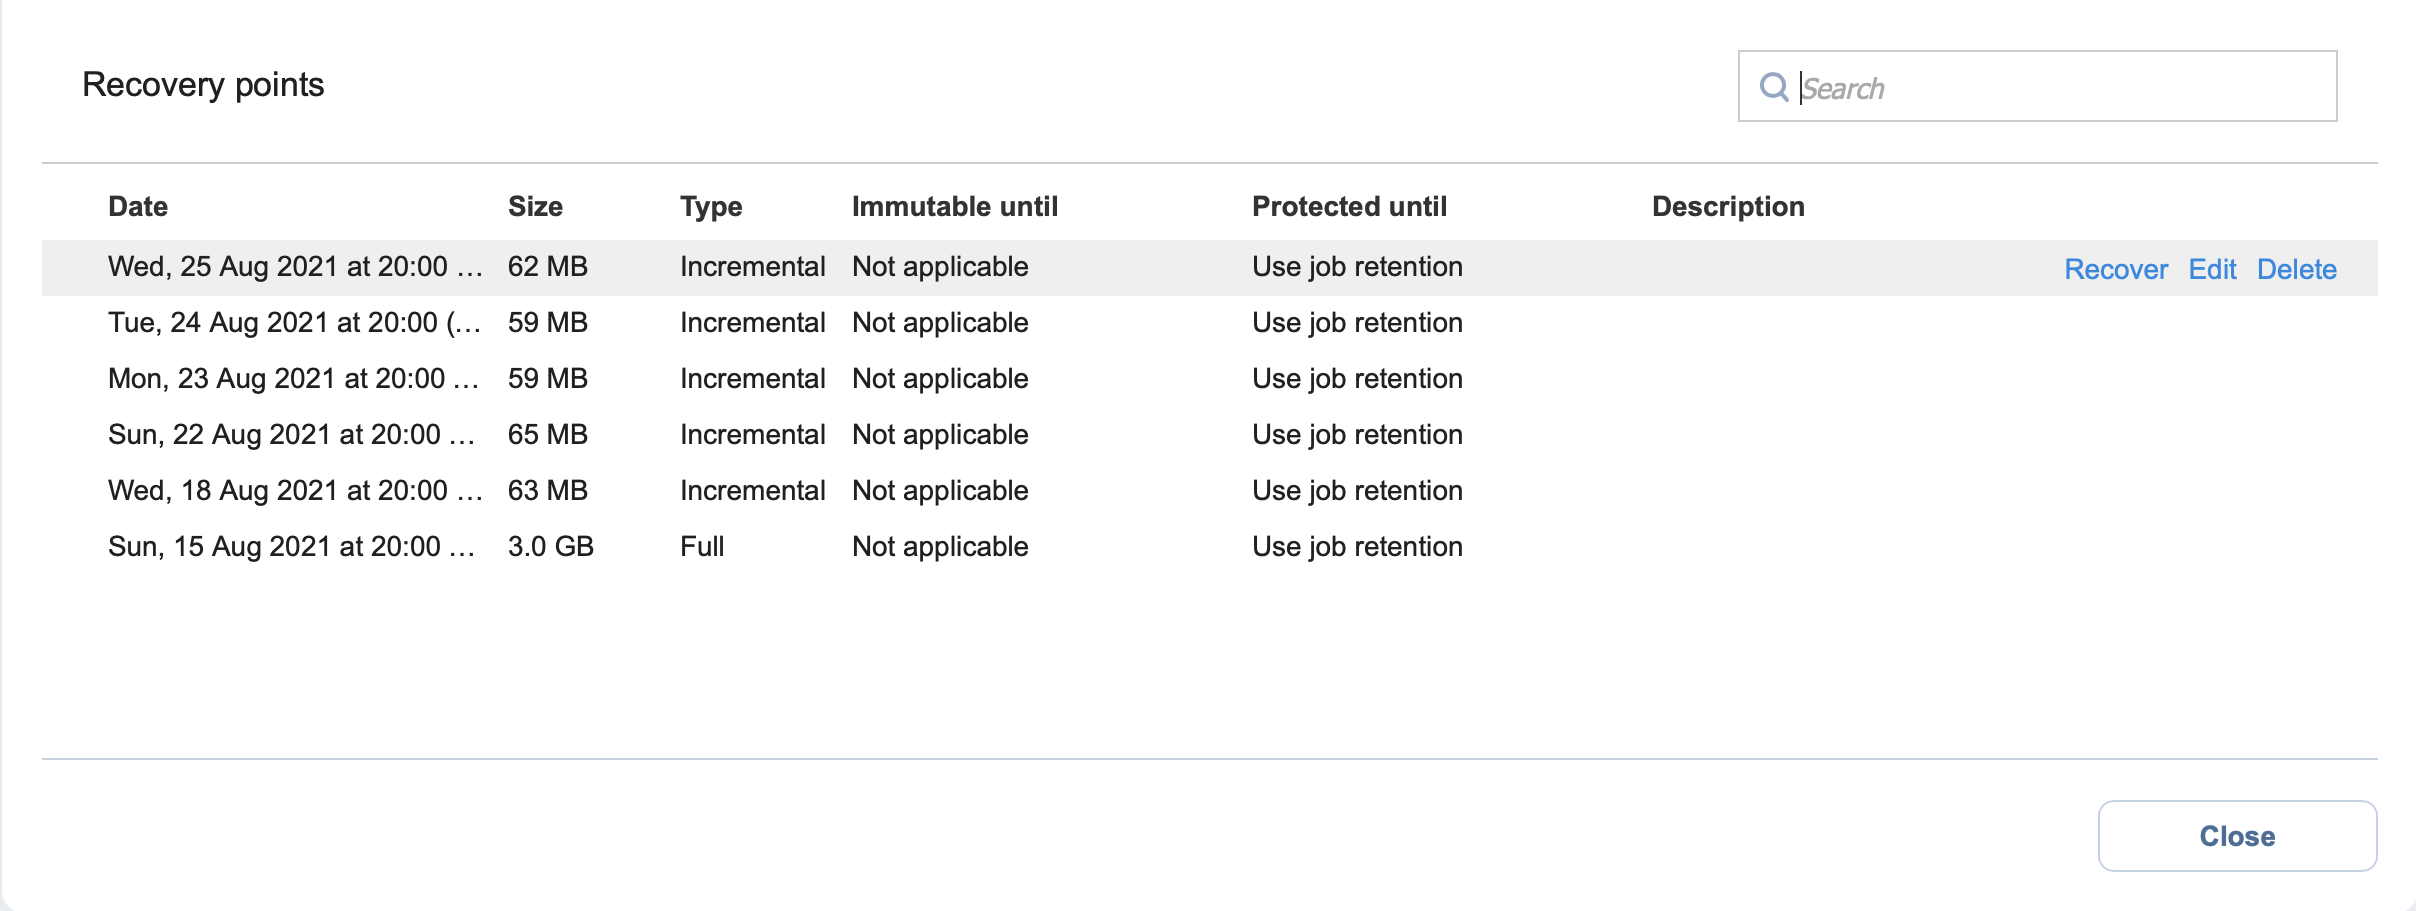Sort by the Type column header

coord(711,207)
